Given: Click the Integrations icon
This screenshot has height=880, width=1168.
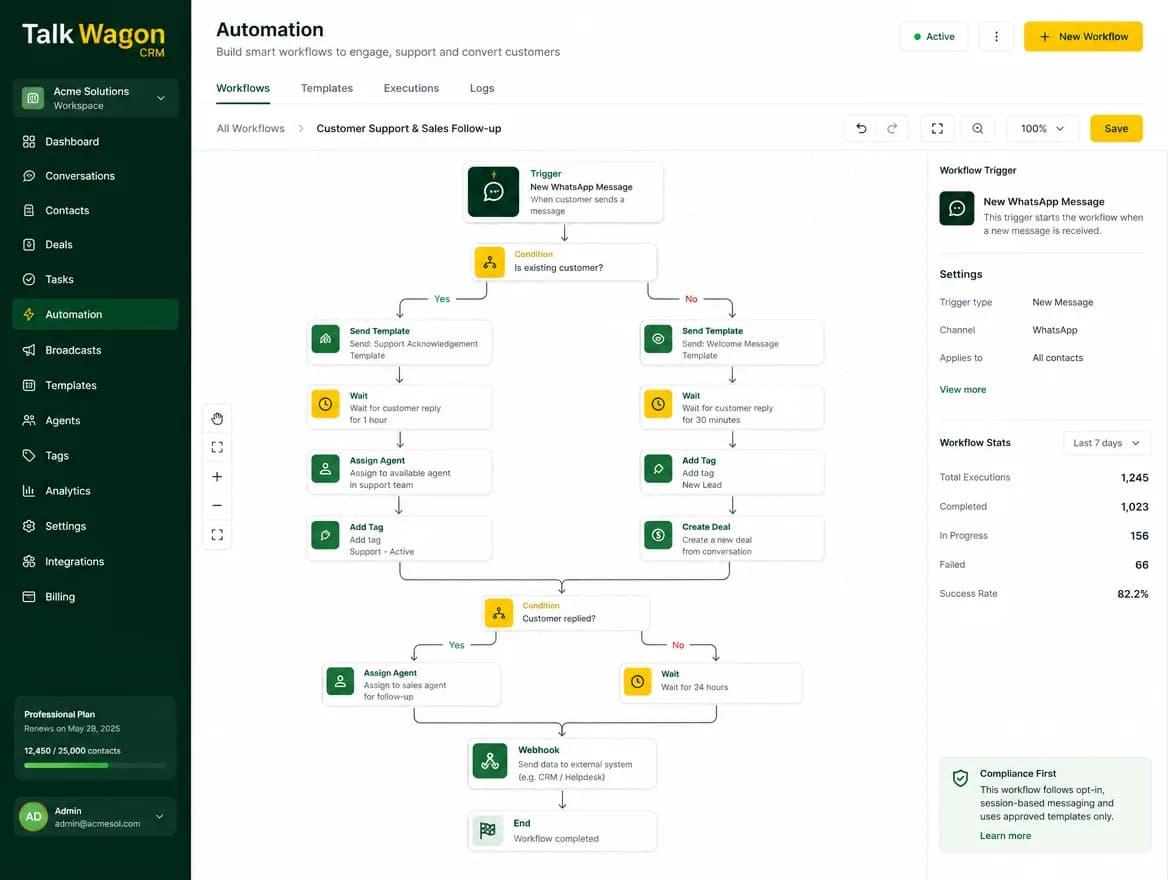Looking at the screenshot, I should click(29, 562).
